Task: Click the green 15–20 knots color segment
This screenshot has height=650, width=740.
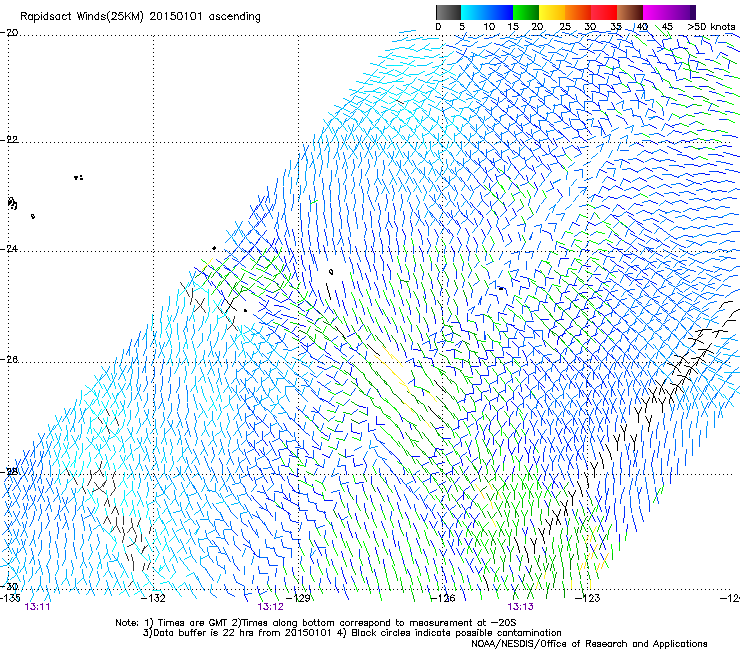Action: (526, 12)
